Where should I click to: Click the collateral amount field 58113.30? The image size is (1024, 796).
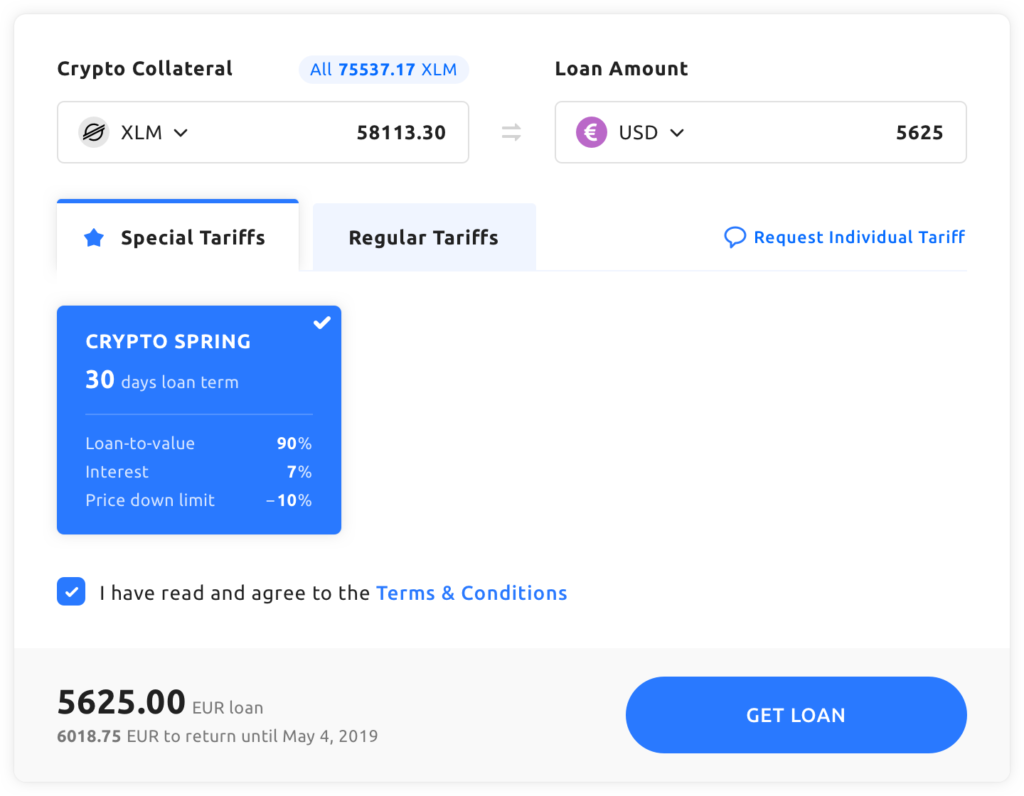401,132
